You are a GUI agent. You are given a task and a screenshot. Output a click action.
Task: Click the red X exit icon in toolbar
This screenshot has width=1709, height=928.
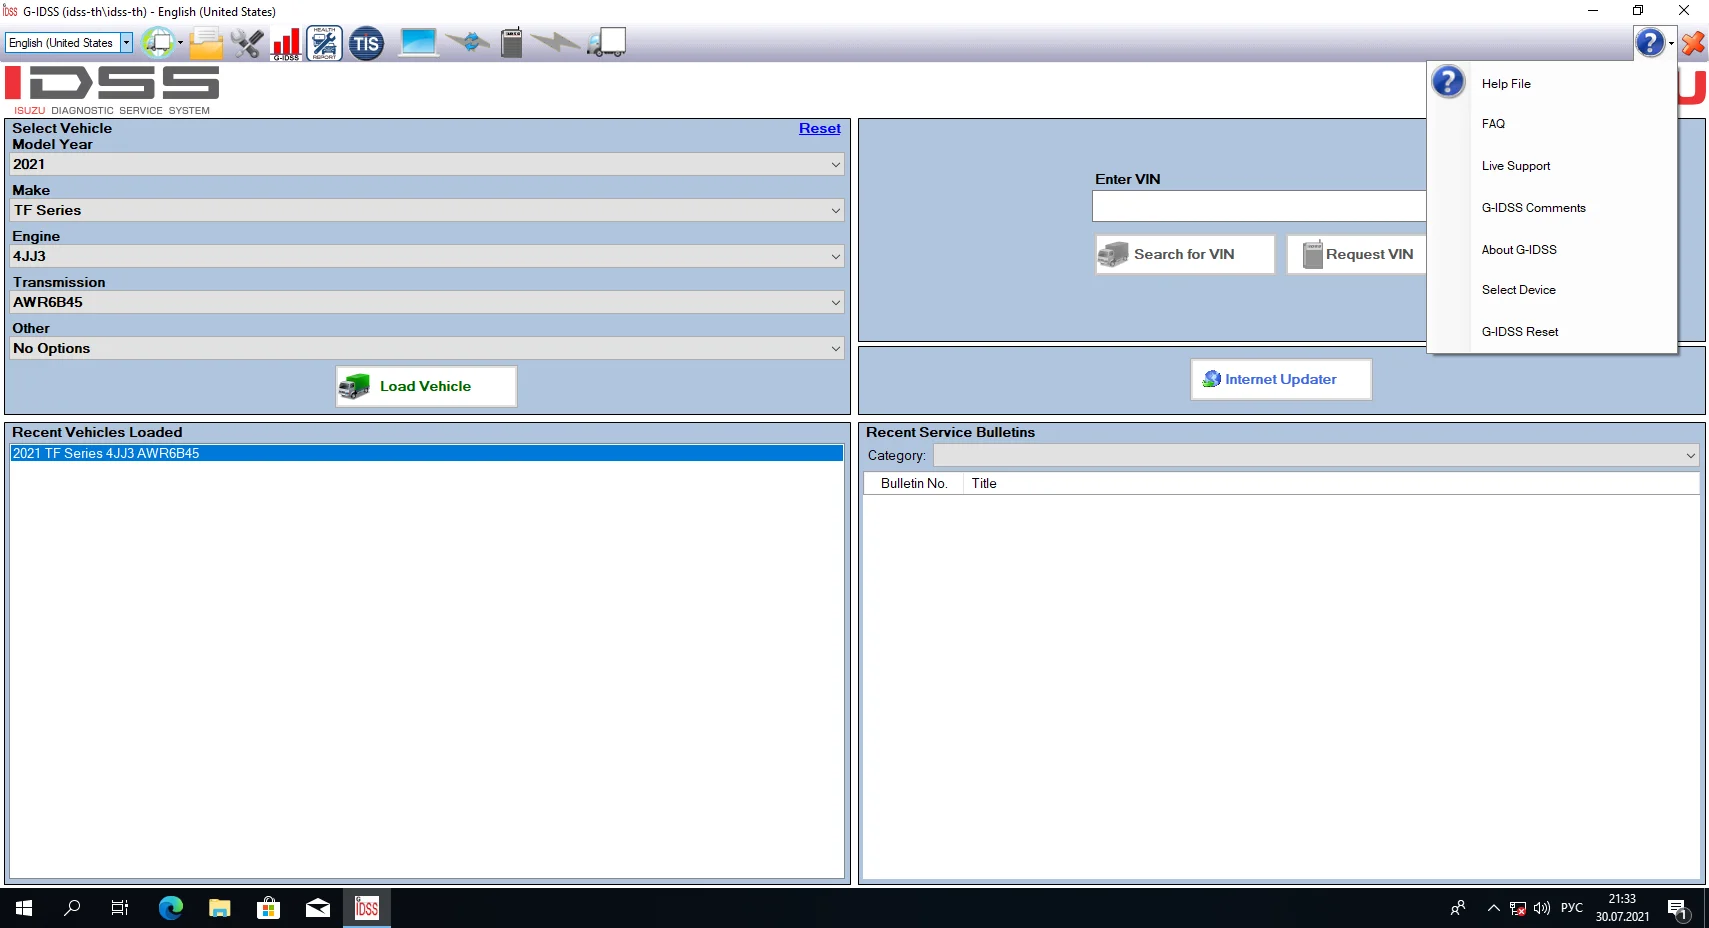[x=1693, y=43]
